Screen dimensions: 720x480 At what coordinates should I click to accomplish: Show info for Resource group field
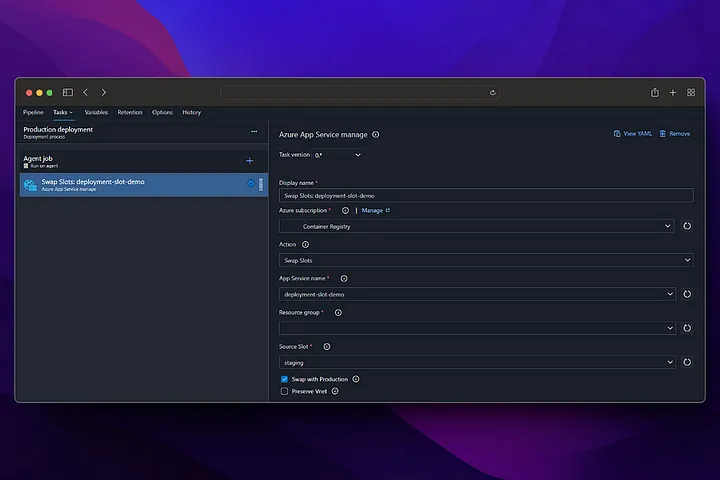[338, 312]
